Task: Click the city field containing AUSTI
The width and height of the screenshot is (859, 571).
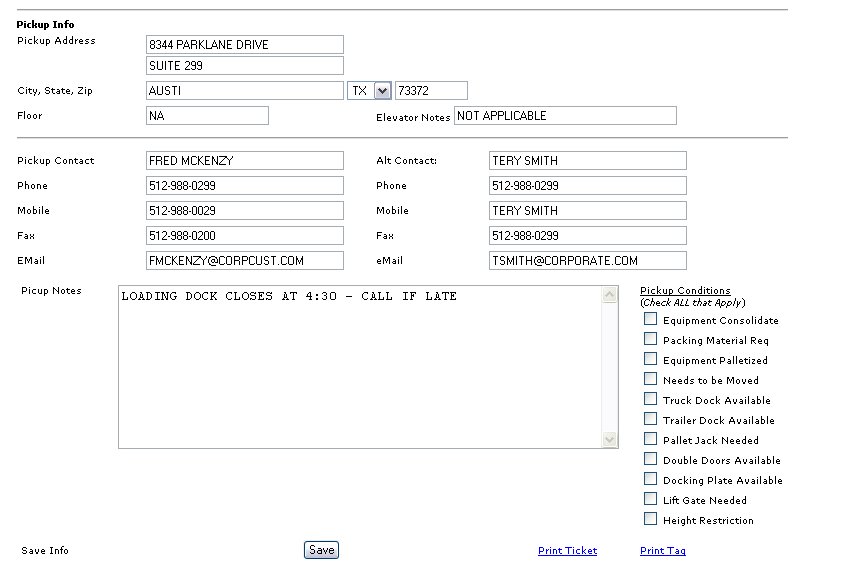Action: [x=244, y=91]
